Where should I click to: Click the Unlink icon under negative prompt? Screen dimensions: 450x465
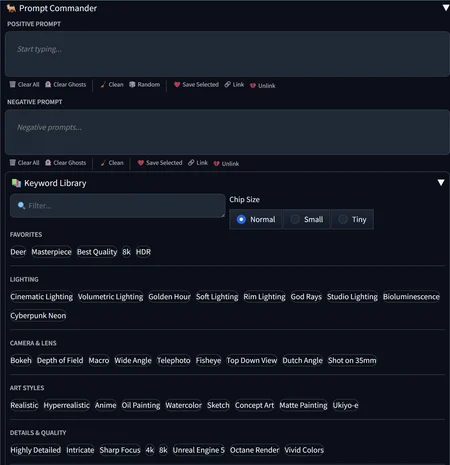pos(216,164)
